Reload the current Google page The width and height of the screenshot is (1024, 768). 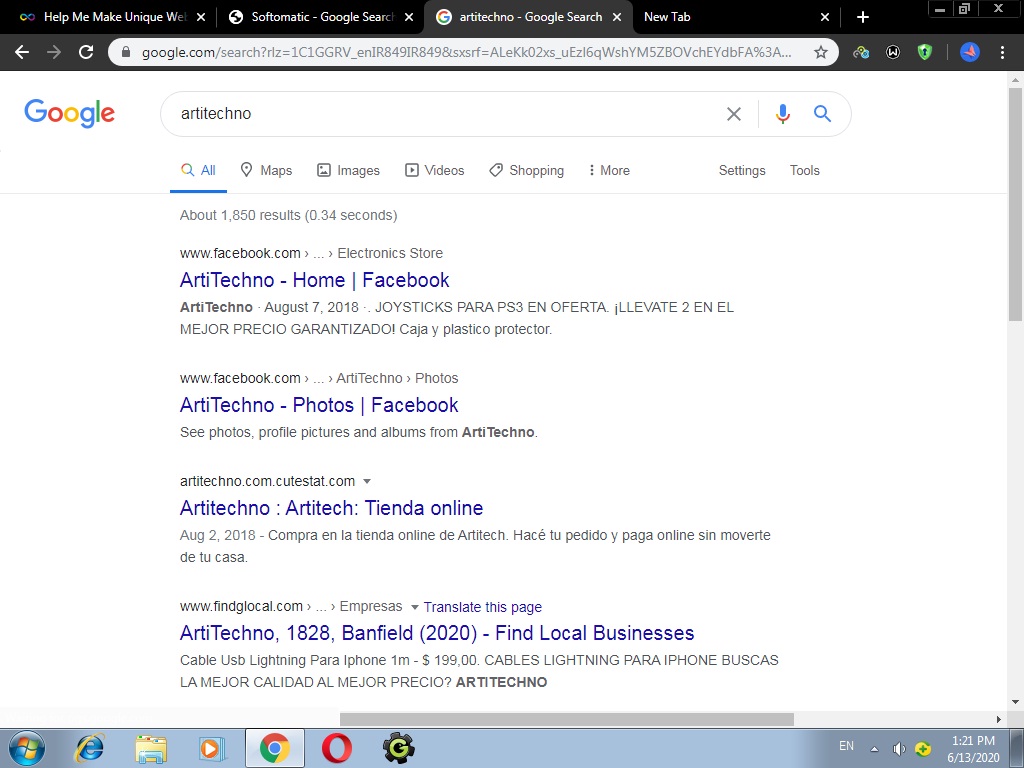click(86, 52)
